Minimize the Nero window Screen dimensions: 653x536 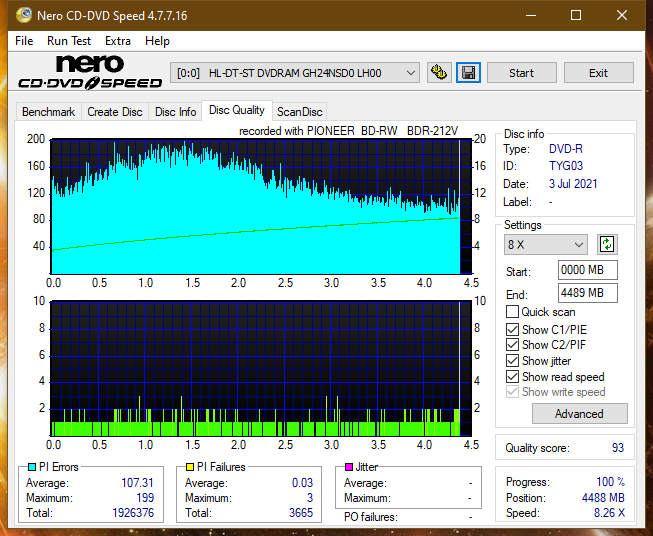[531, 15]
